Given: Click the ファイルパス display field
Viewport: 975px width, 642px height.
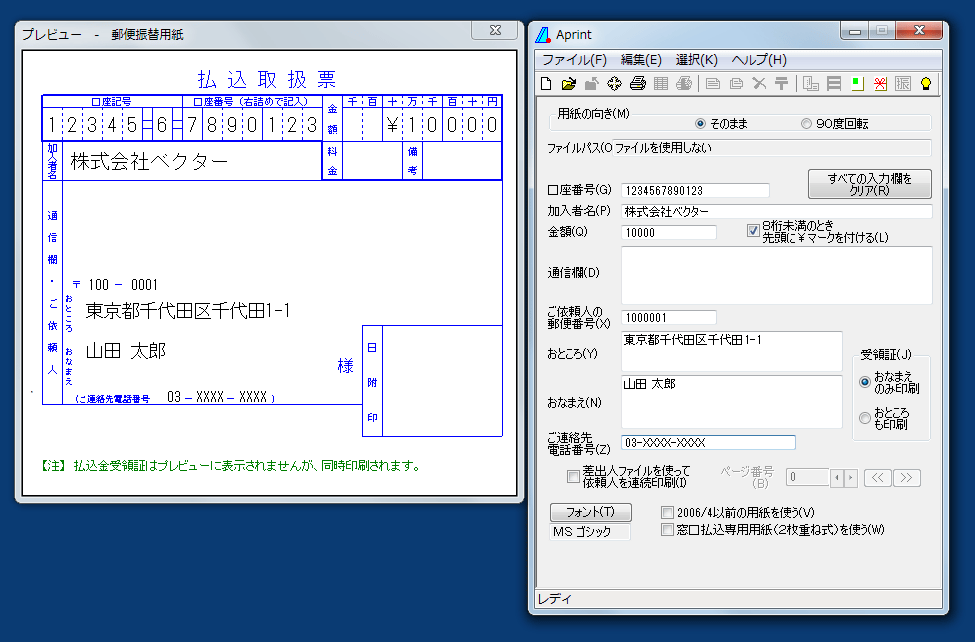Looking at the screenshot, I should click(772, 148).
